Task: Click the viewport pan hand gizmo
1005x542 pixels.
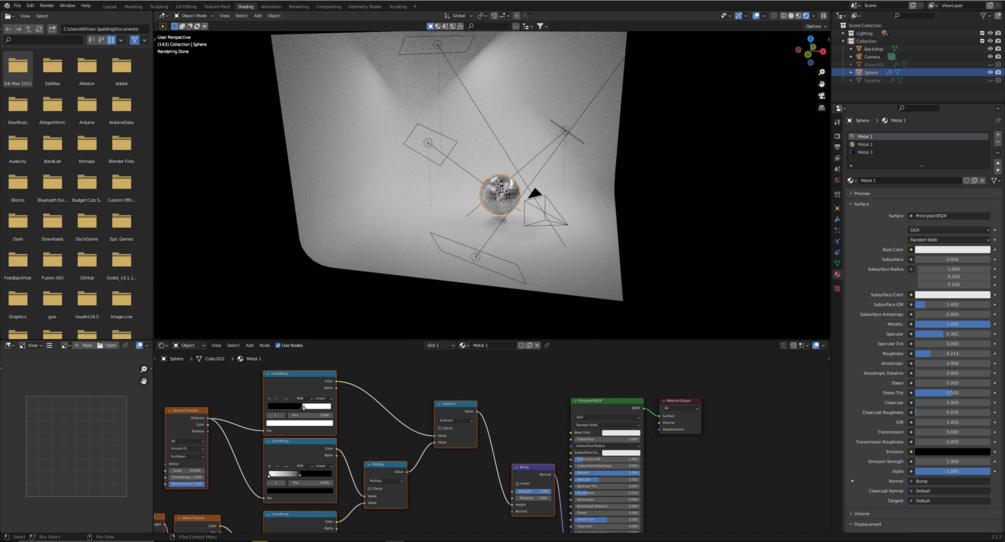Action: (x=822, y=84)
